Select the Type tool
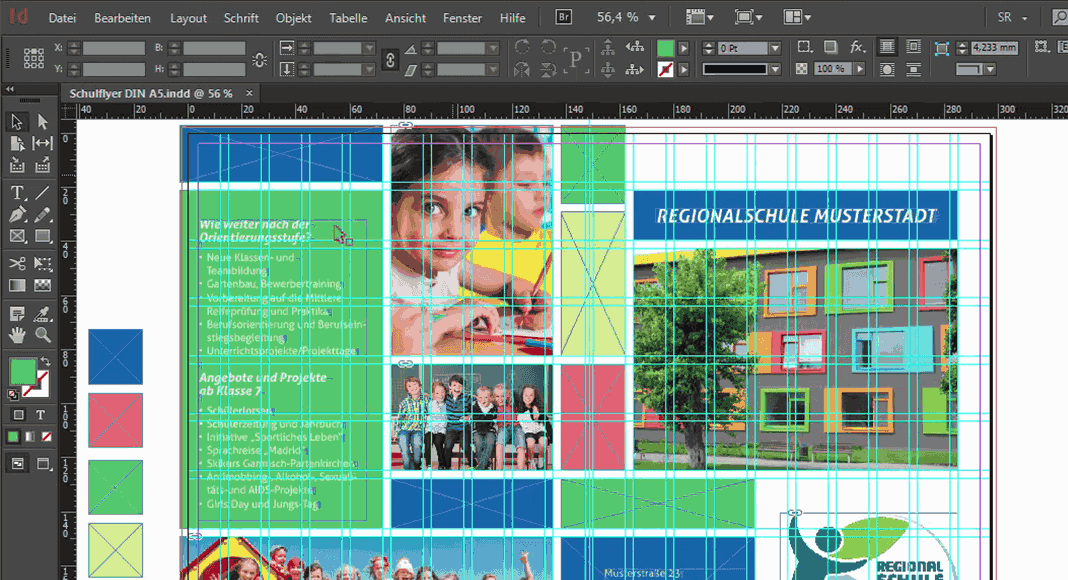The image size is (1068, 580). pos(17,193)
